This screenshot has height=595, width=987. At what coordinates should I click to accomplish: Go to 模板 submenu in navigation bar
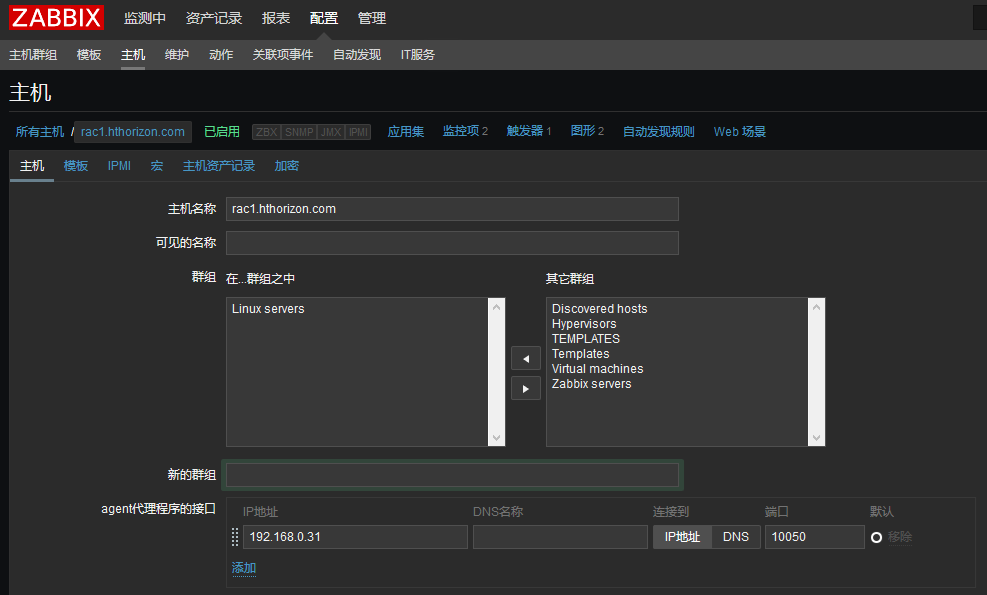point(89,55)
